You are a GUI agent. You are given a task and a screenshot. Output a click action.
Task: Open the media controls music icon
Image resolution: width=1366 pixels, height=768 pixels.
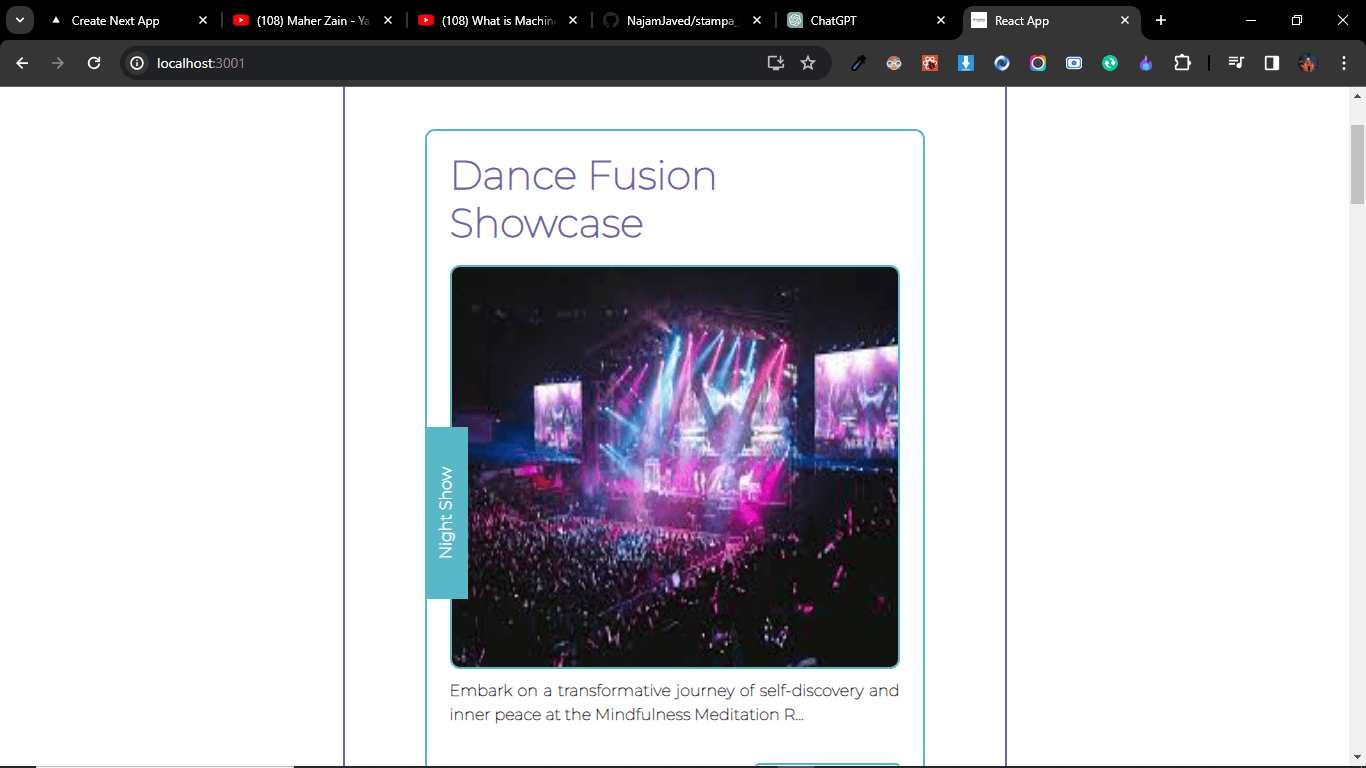point(1236,63)
